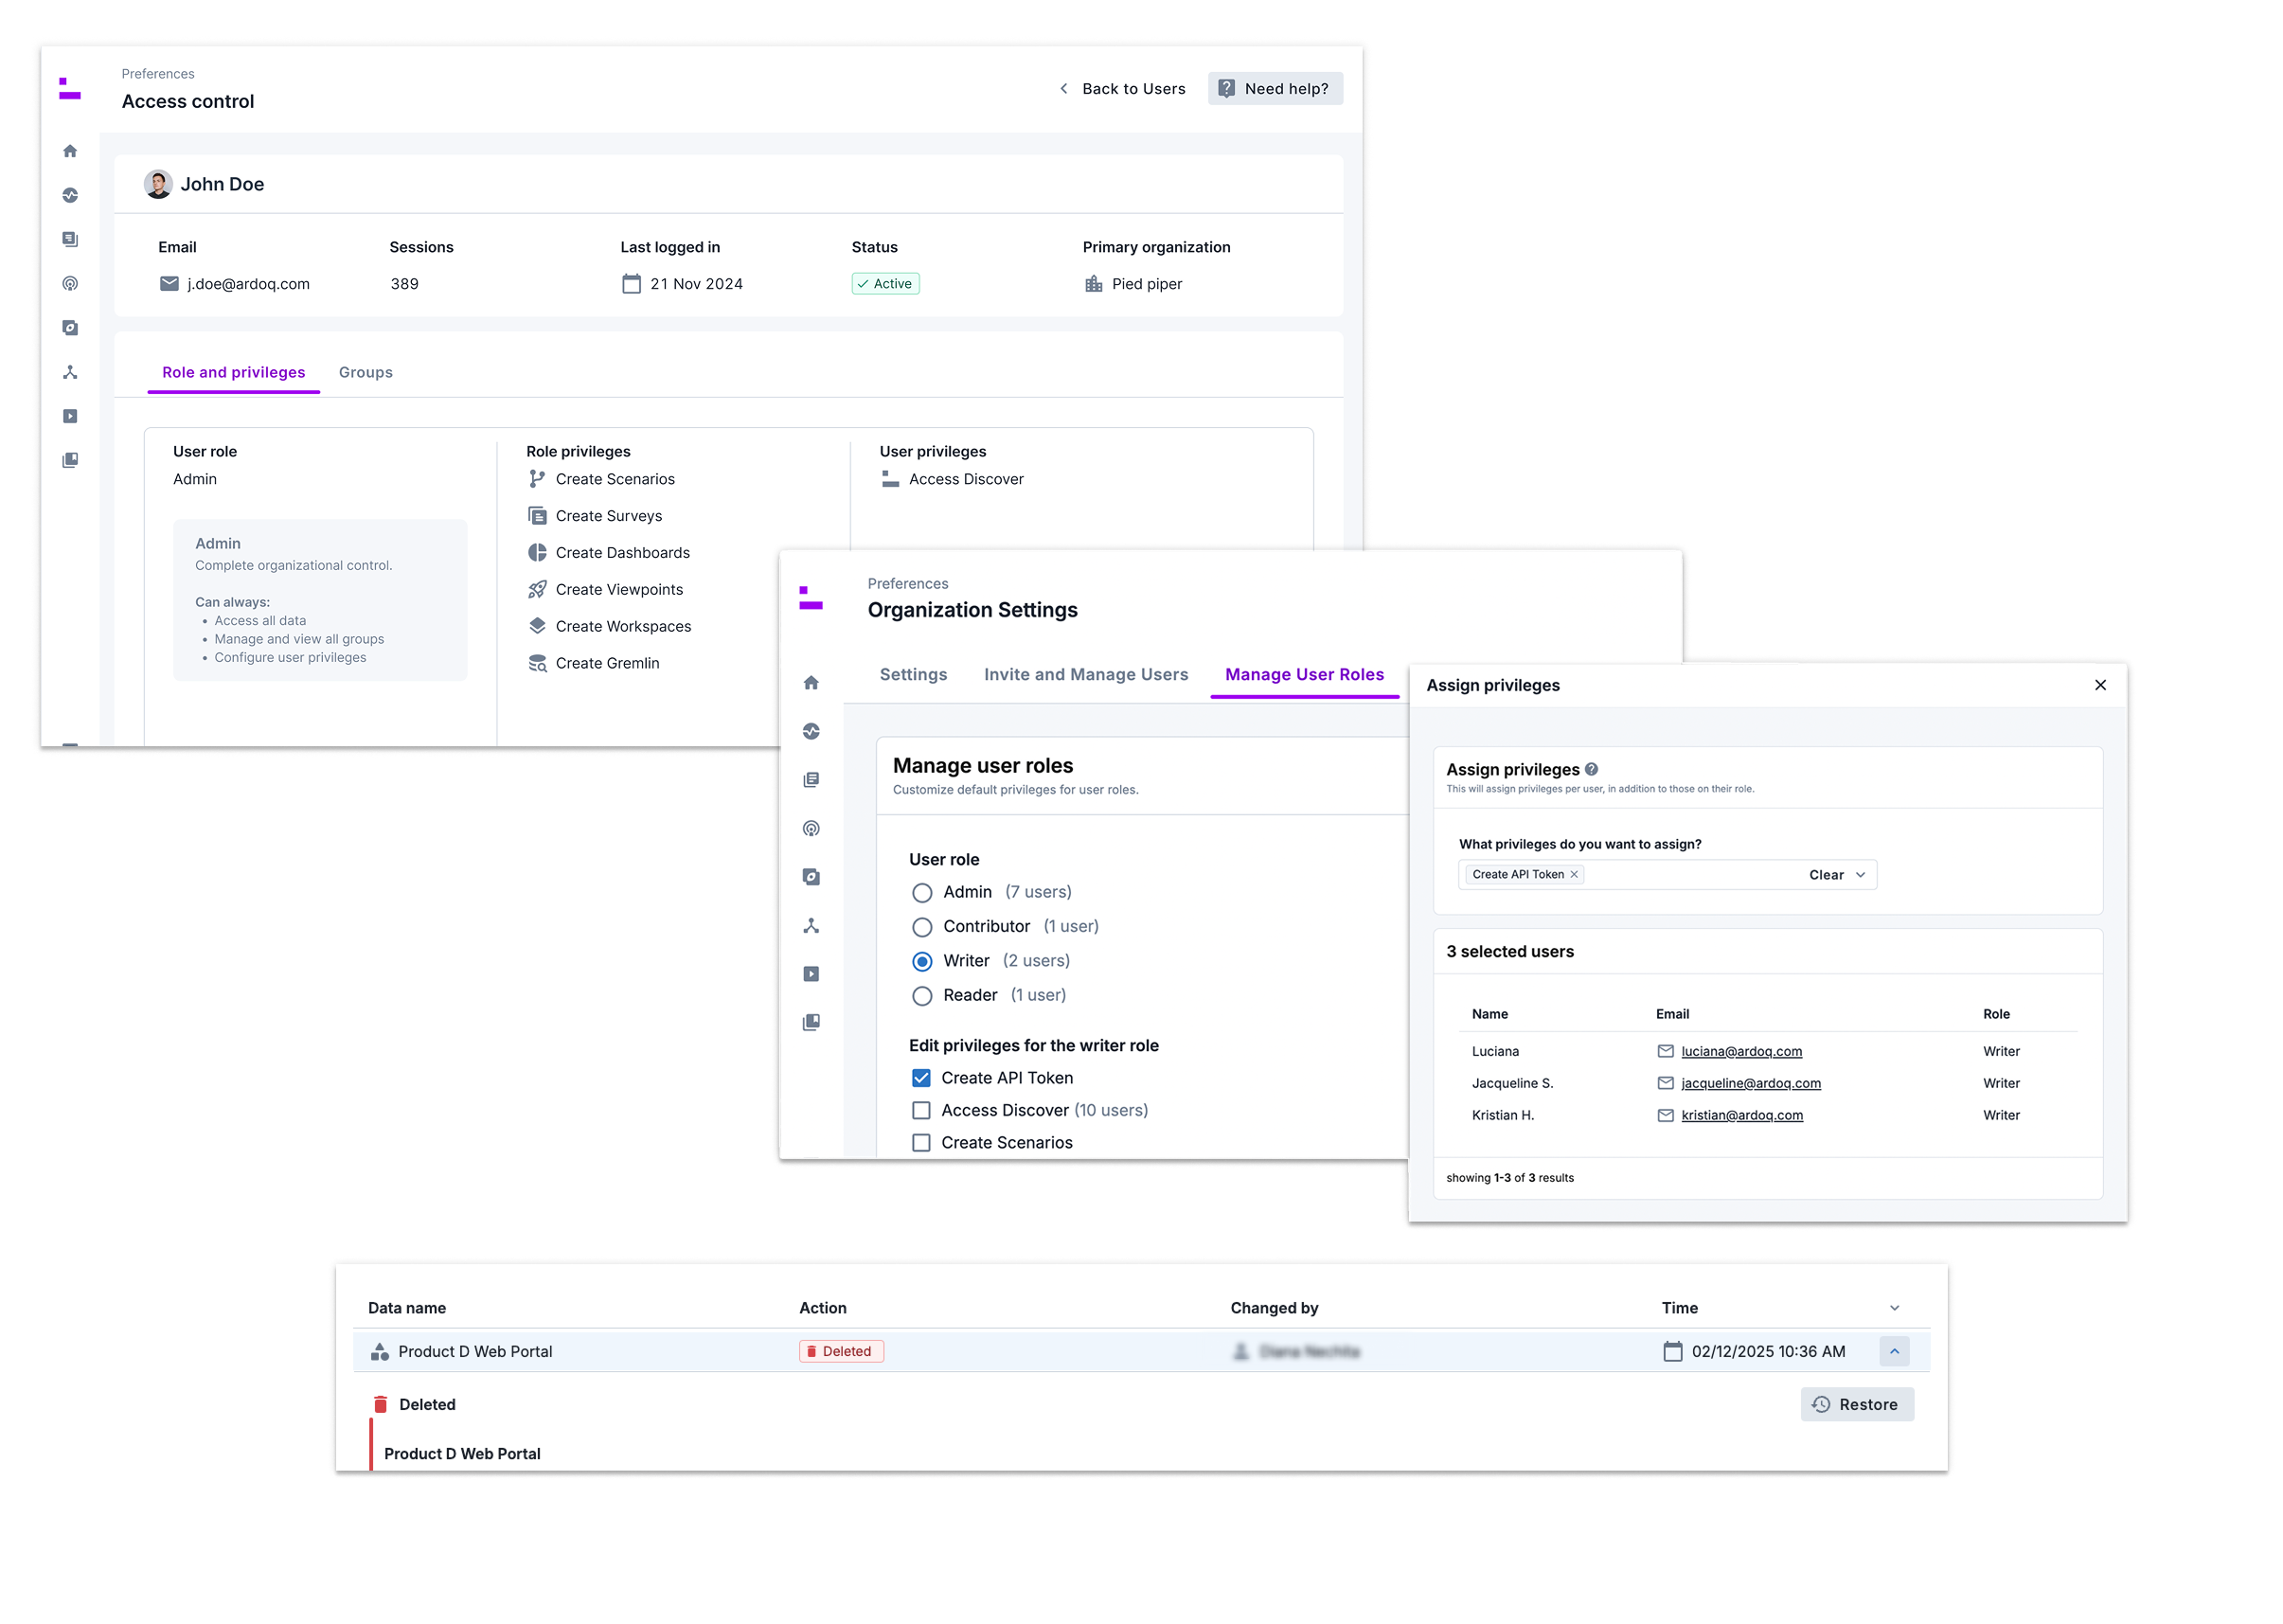The image size is (2283, 1624).
Task: Switch to the Groups tab
Action: click(365, 372)
